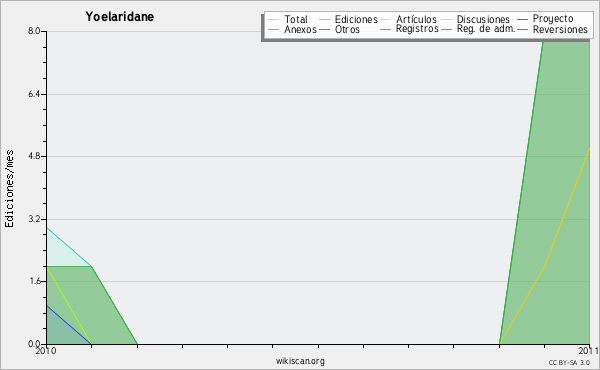The height and width of the screenshot is (370, 600).
Task: Click the 6.4 y-axis tick value
Action: pos(34,94)
